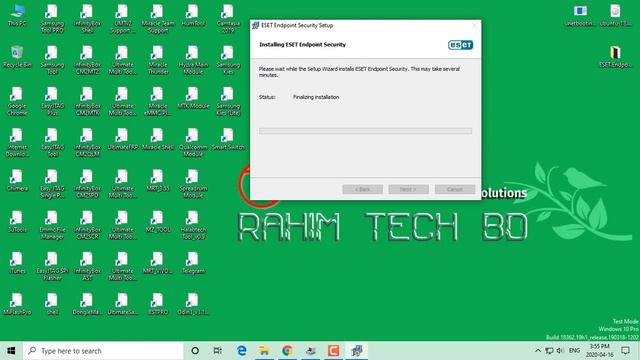Open Cortana from the taskbar
The image size is (640, 360).
(x=195, y=351)
